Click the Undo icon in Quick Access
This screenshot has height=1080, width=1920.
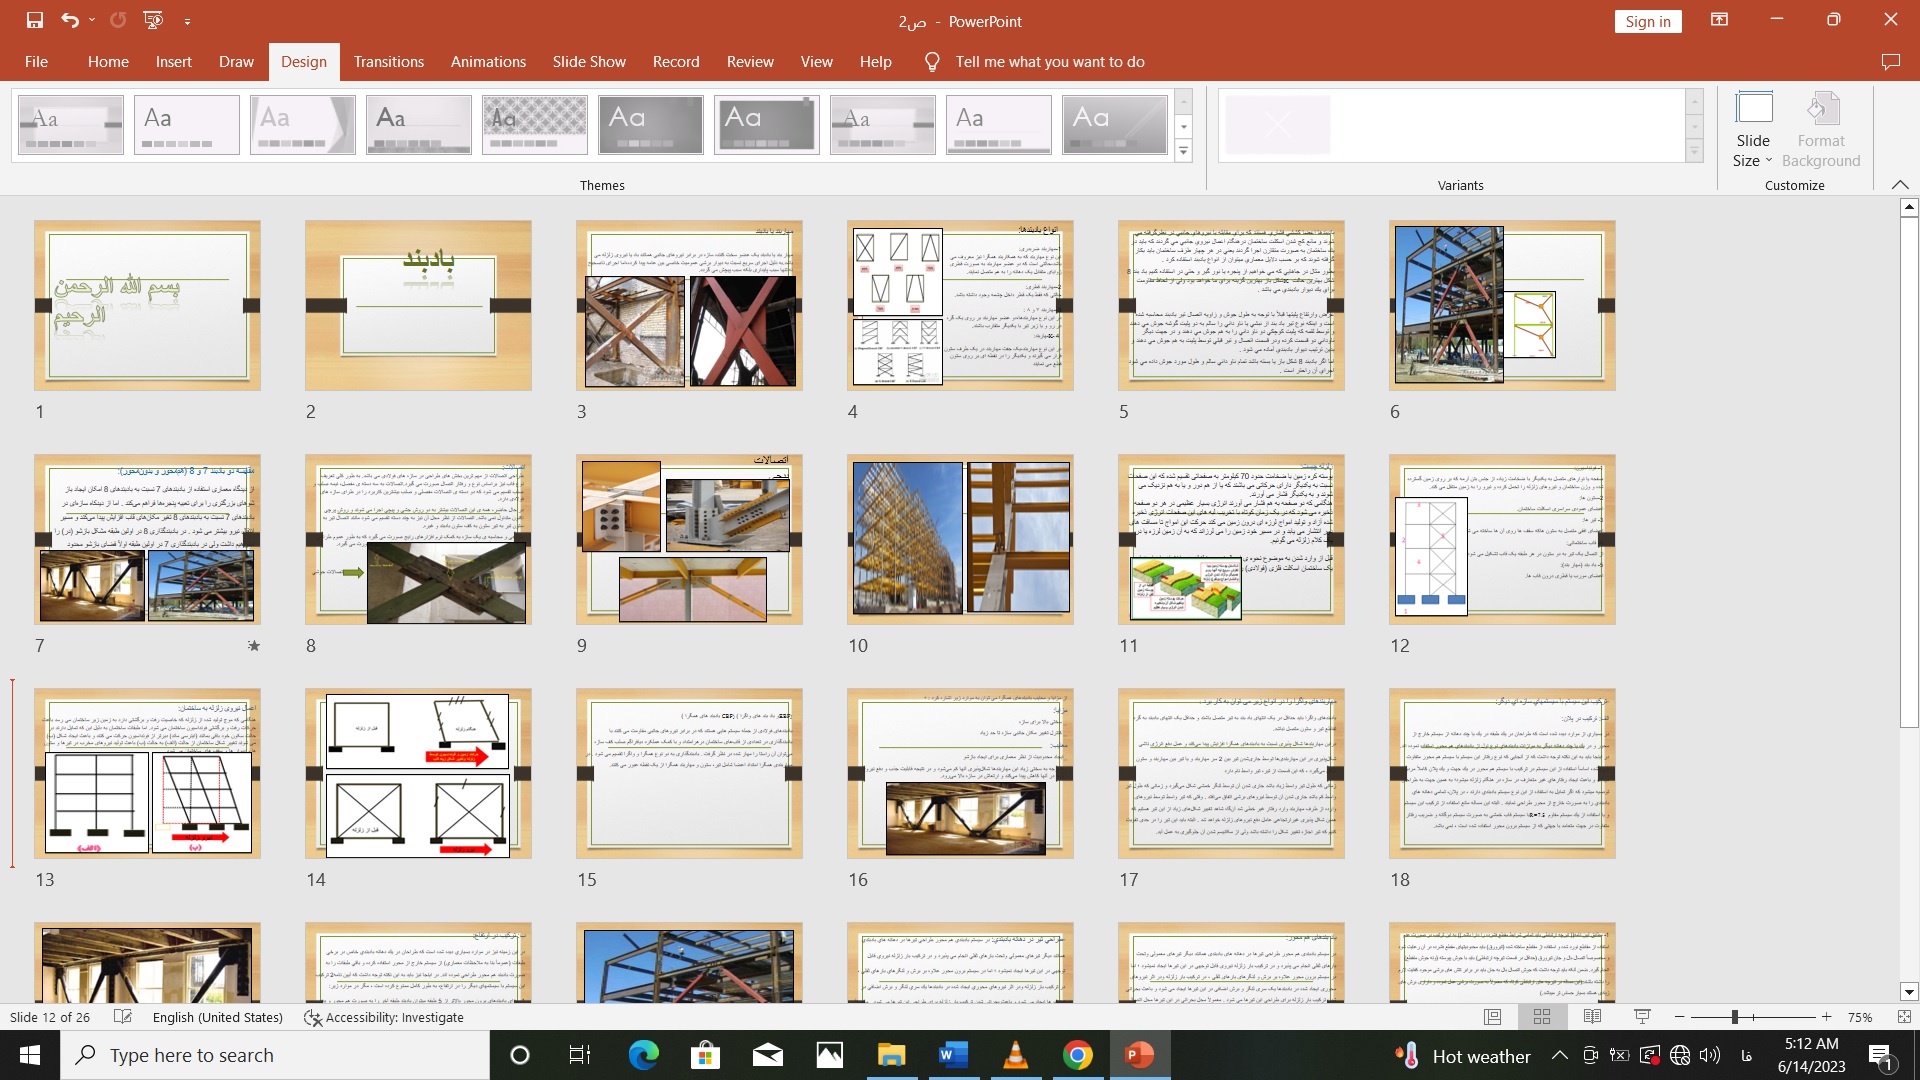coord(70,20)
